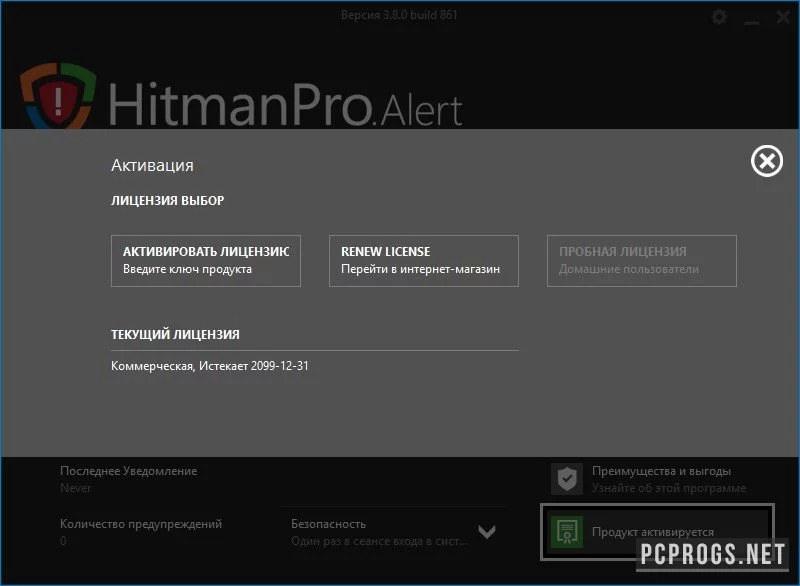Click Безопасность setting label

328,524
